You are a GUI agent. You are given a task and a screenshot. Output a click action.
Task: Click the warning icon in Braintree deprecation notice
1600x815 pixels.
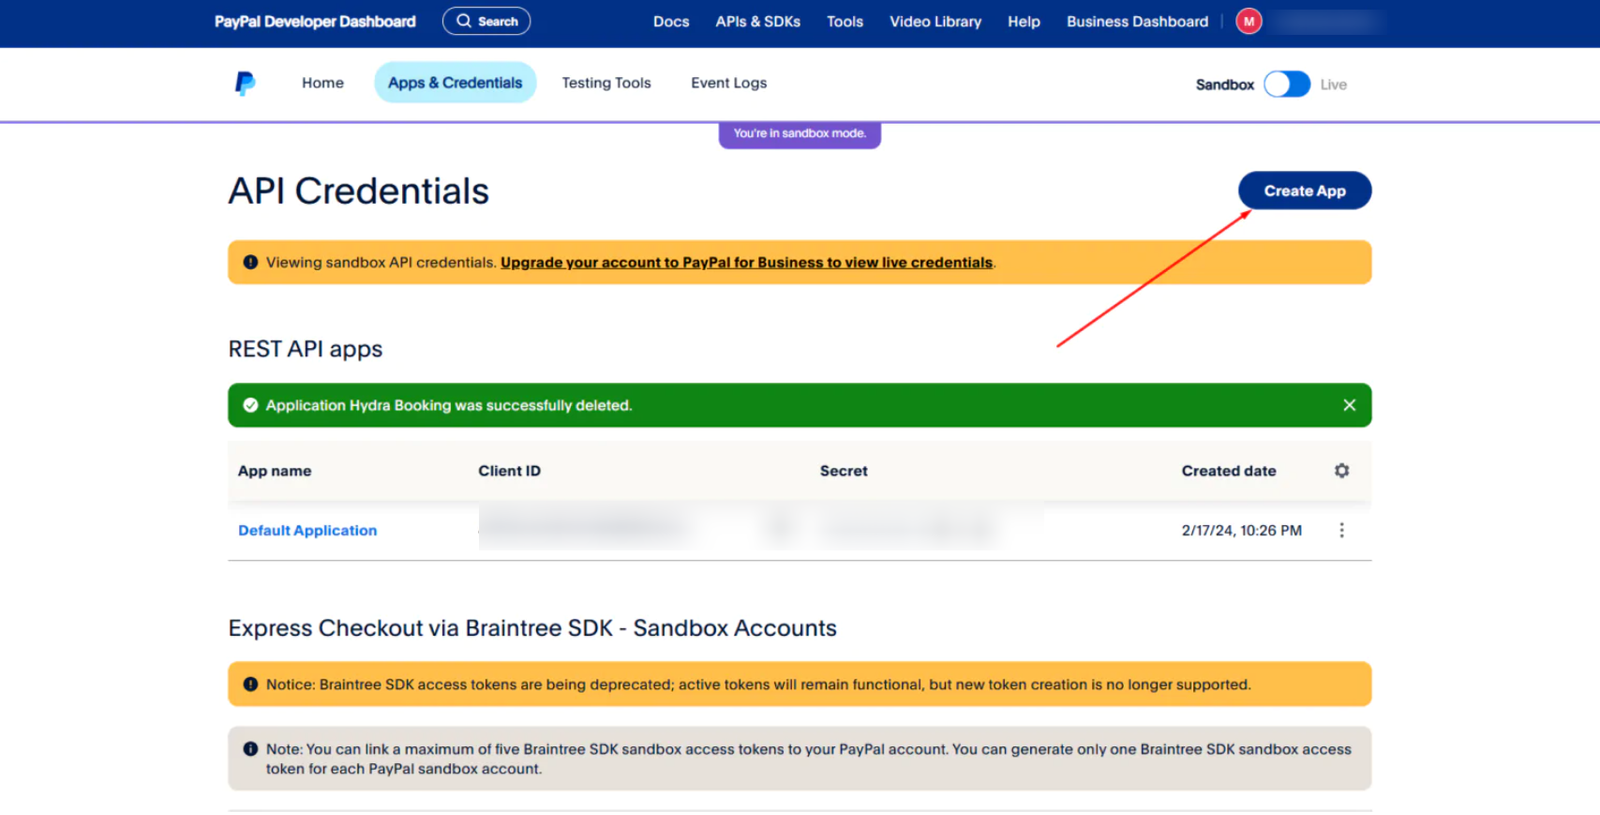click(251, 684)
